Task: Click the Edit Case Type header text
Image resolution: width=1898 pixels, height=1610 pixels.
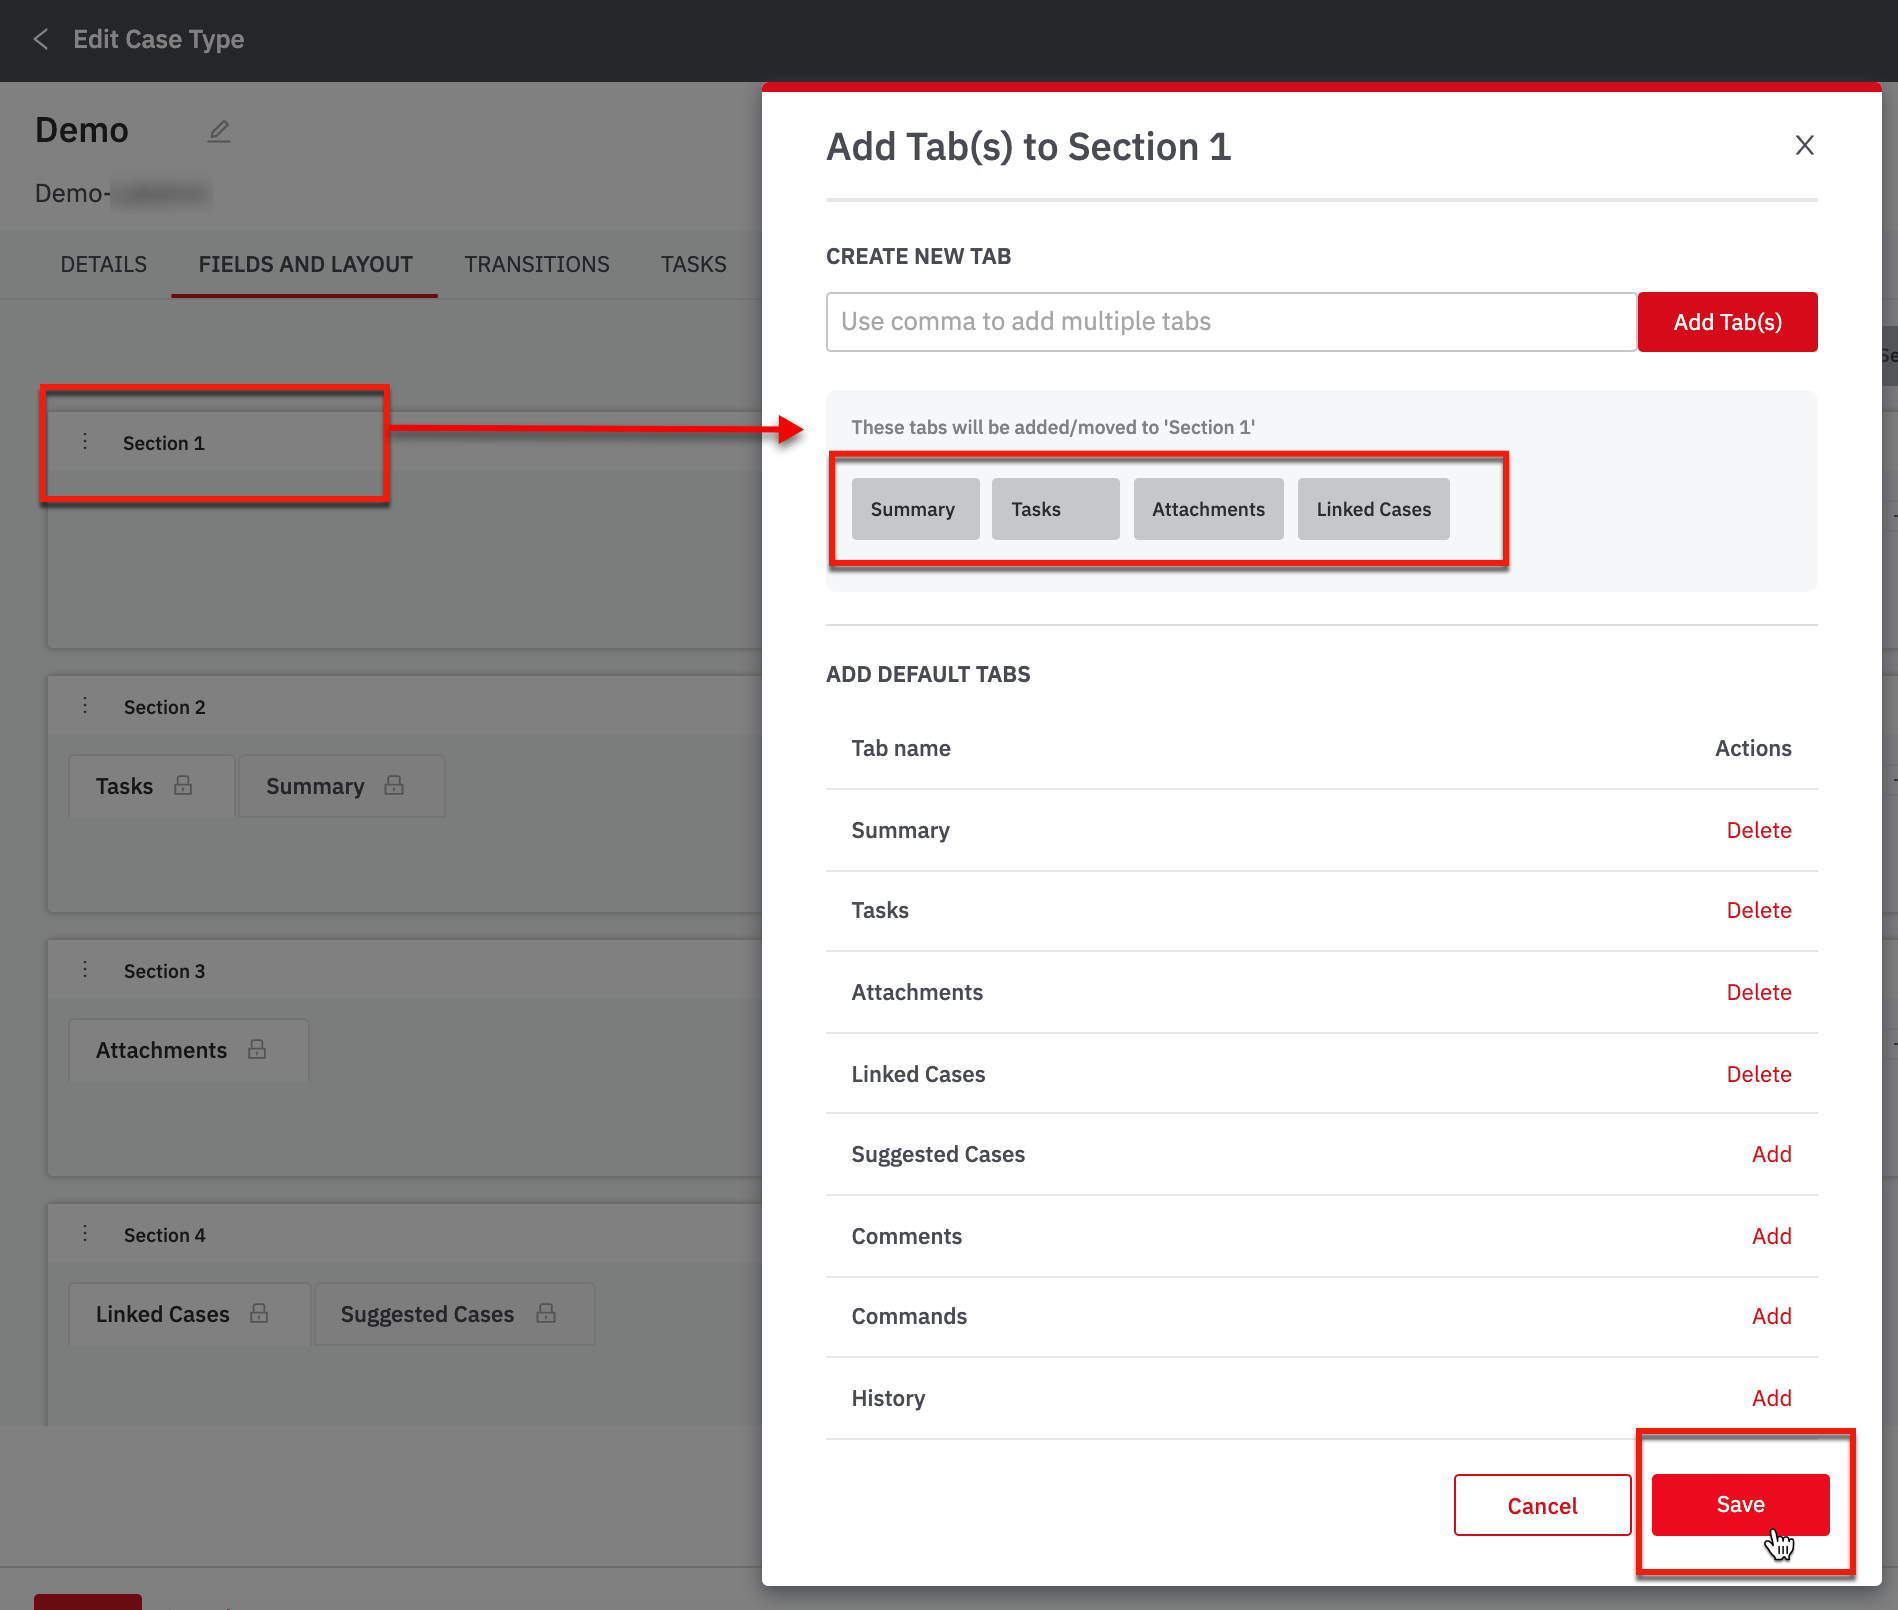Action: tap(158, 39)
